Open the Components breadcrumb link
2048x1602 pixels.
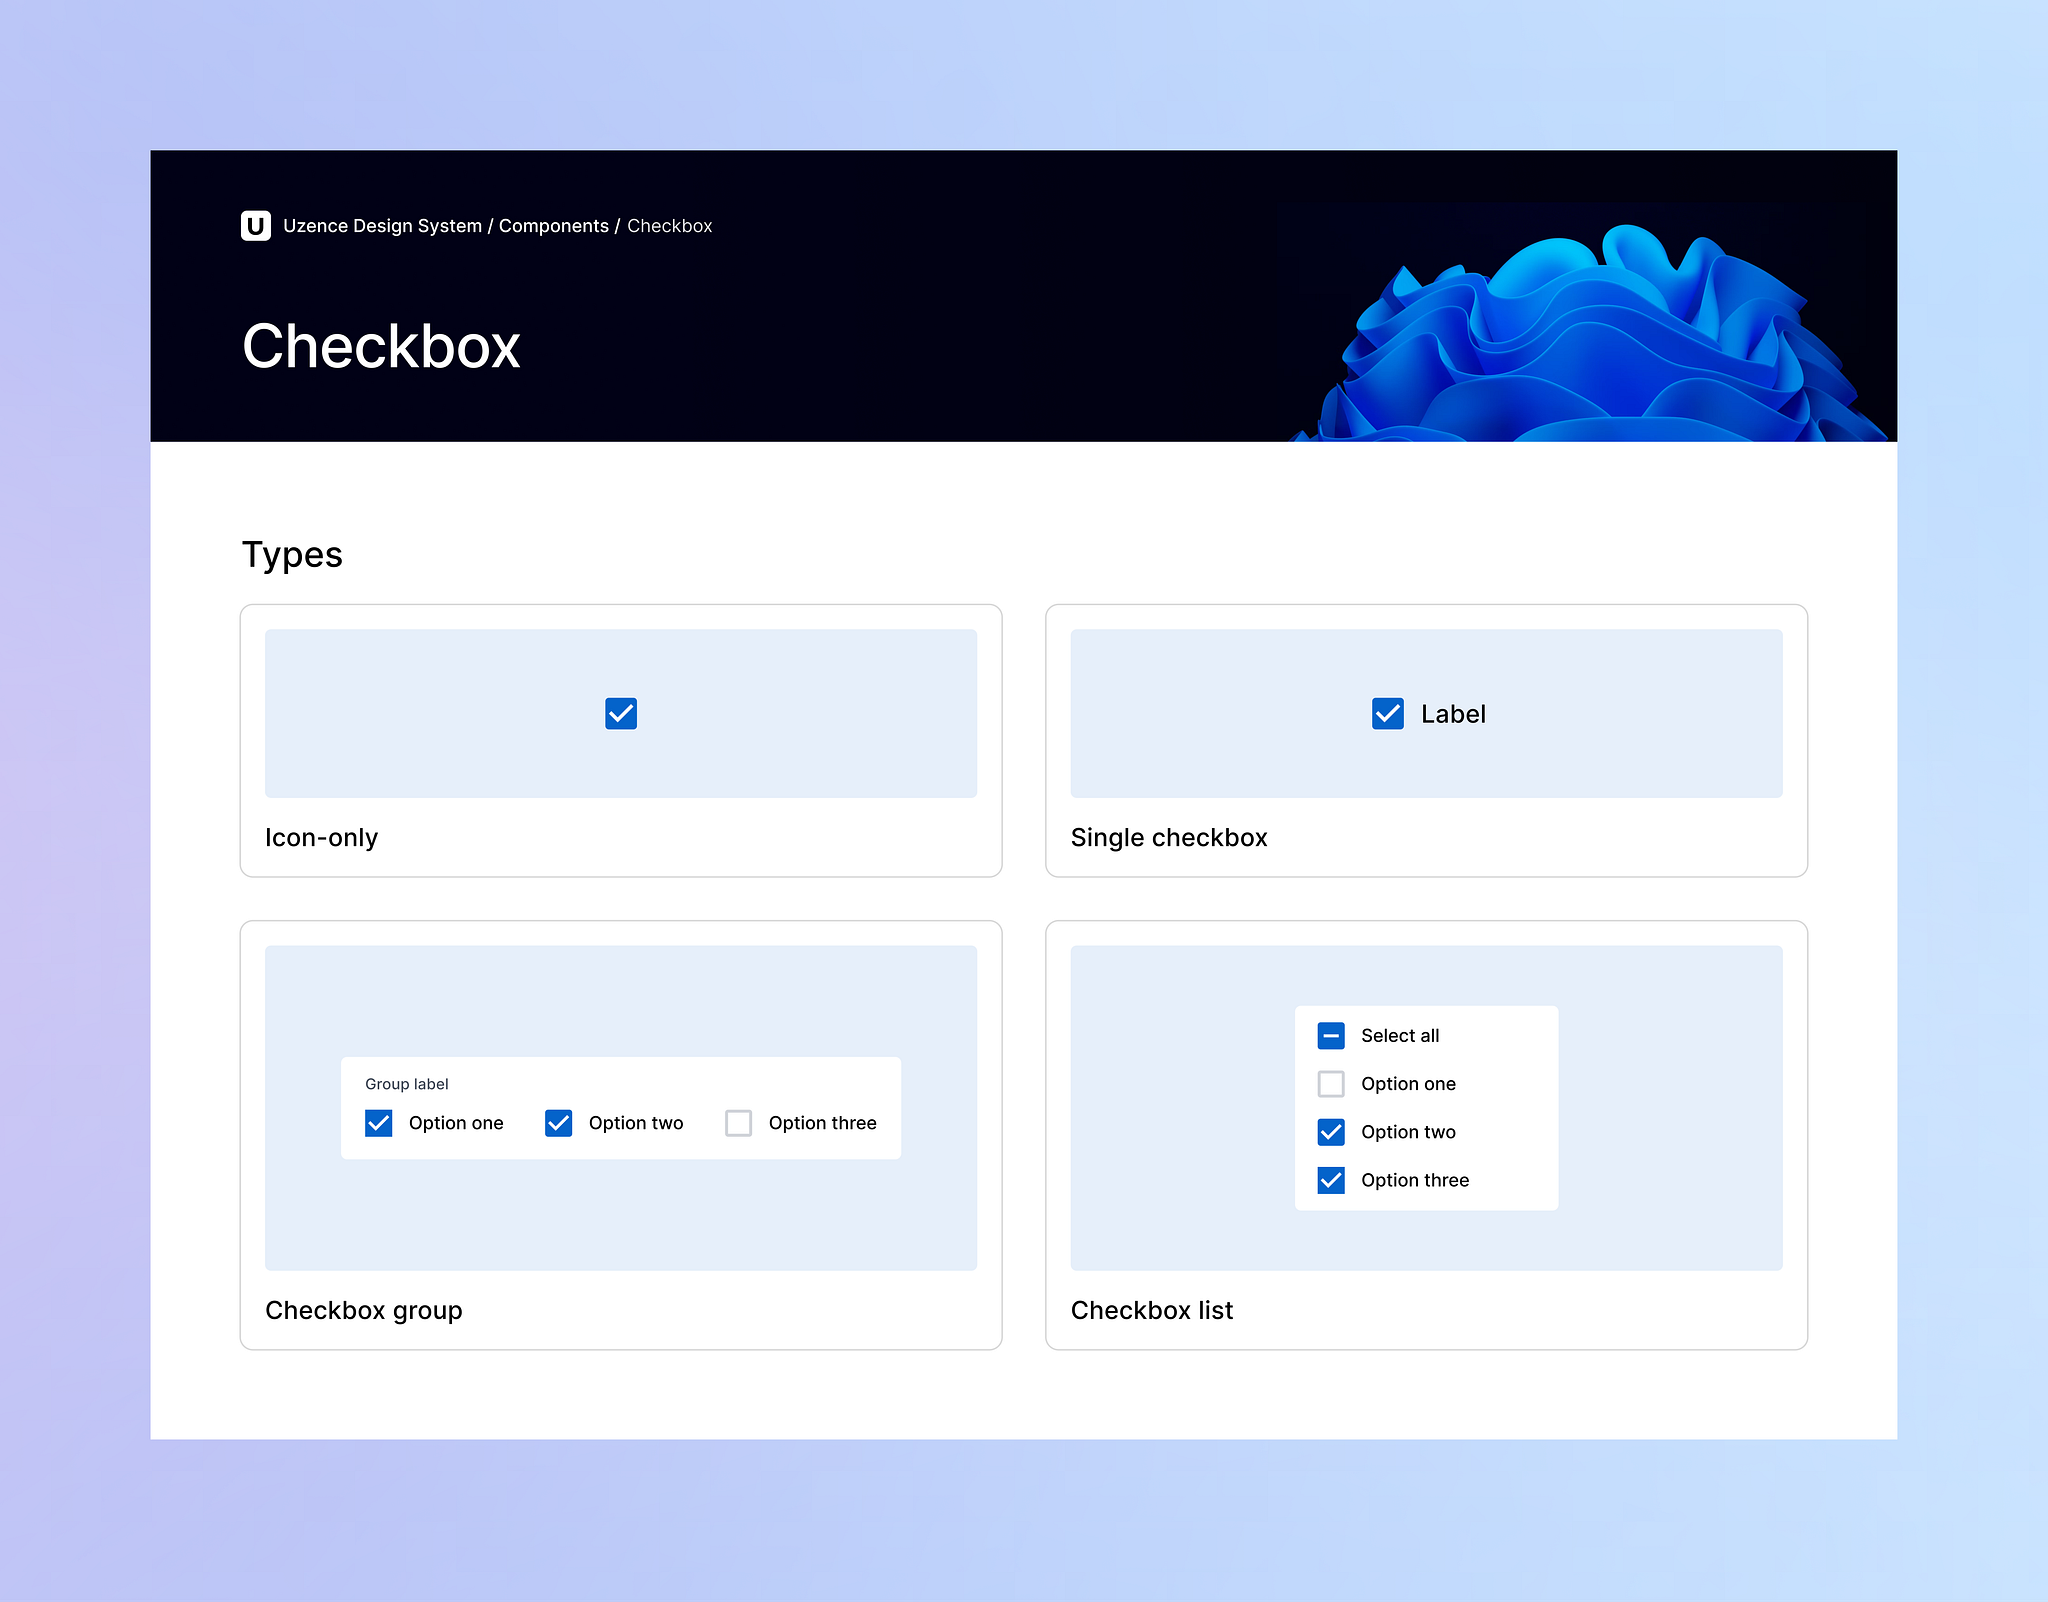[x=553, y=226]
